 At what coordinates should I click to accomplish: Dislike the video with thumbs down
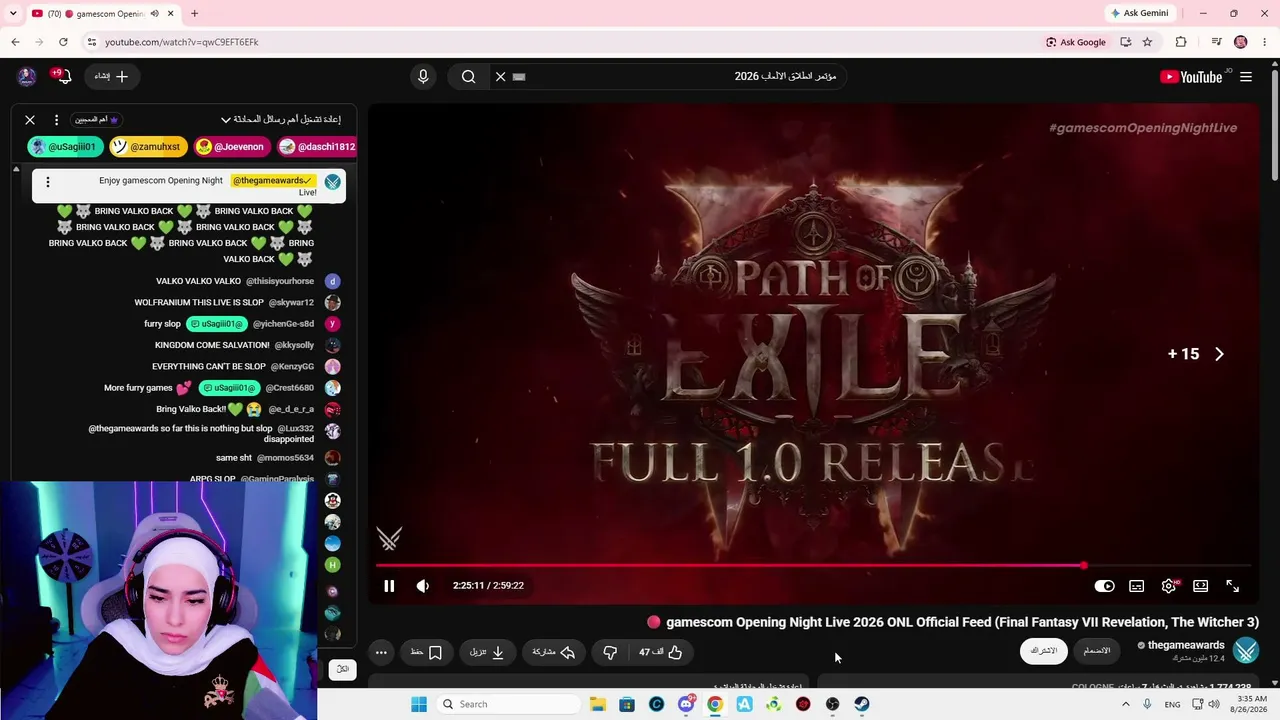pyautogui.click(x=610, y=652)
